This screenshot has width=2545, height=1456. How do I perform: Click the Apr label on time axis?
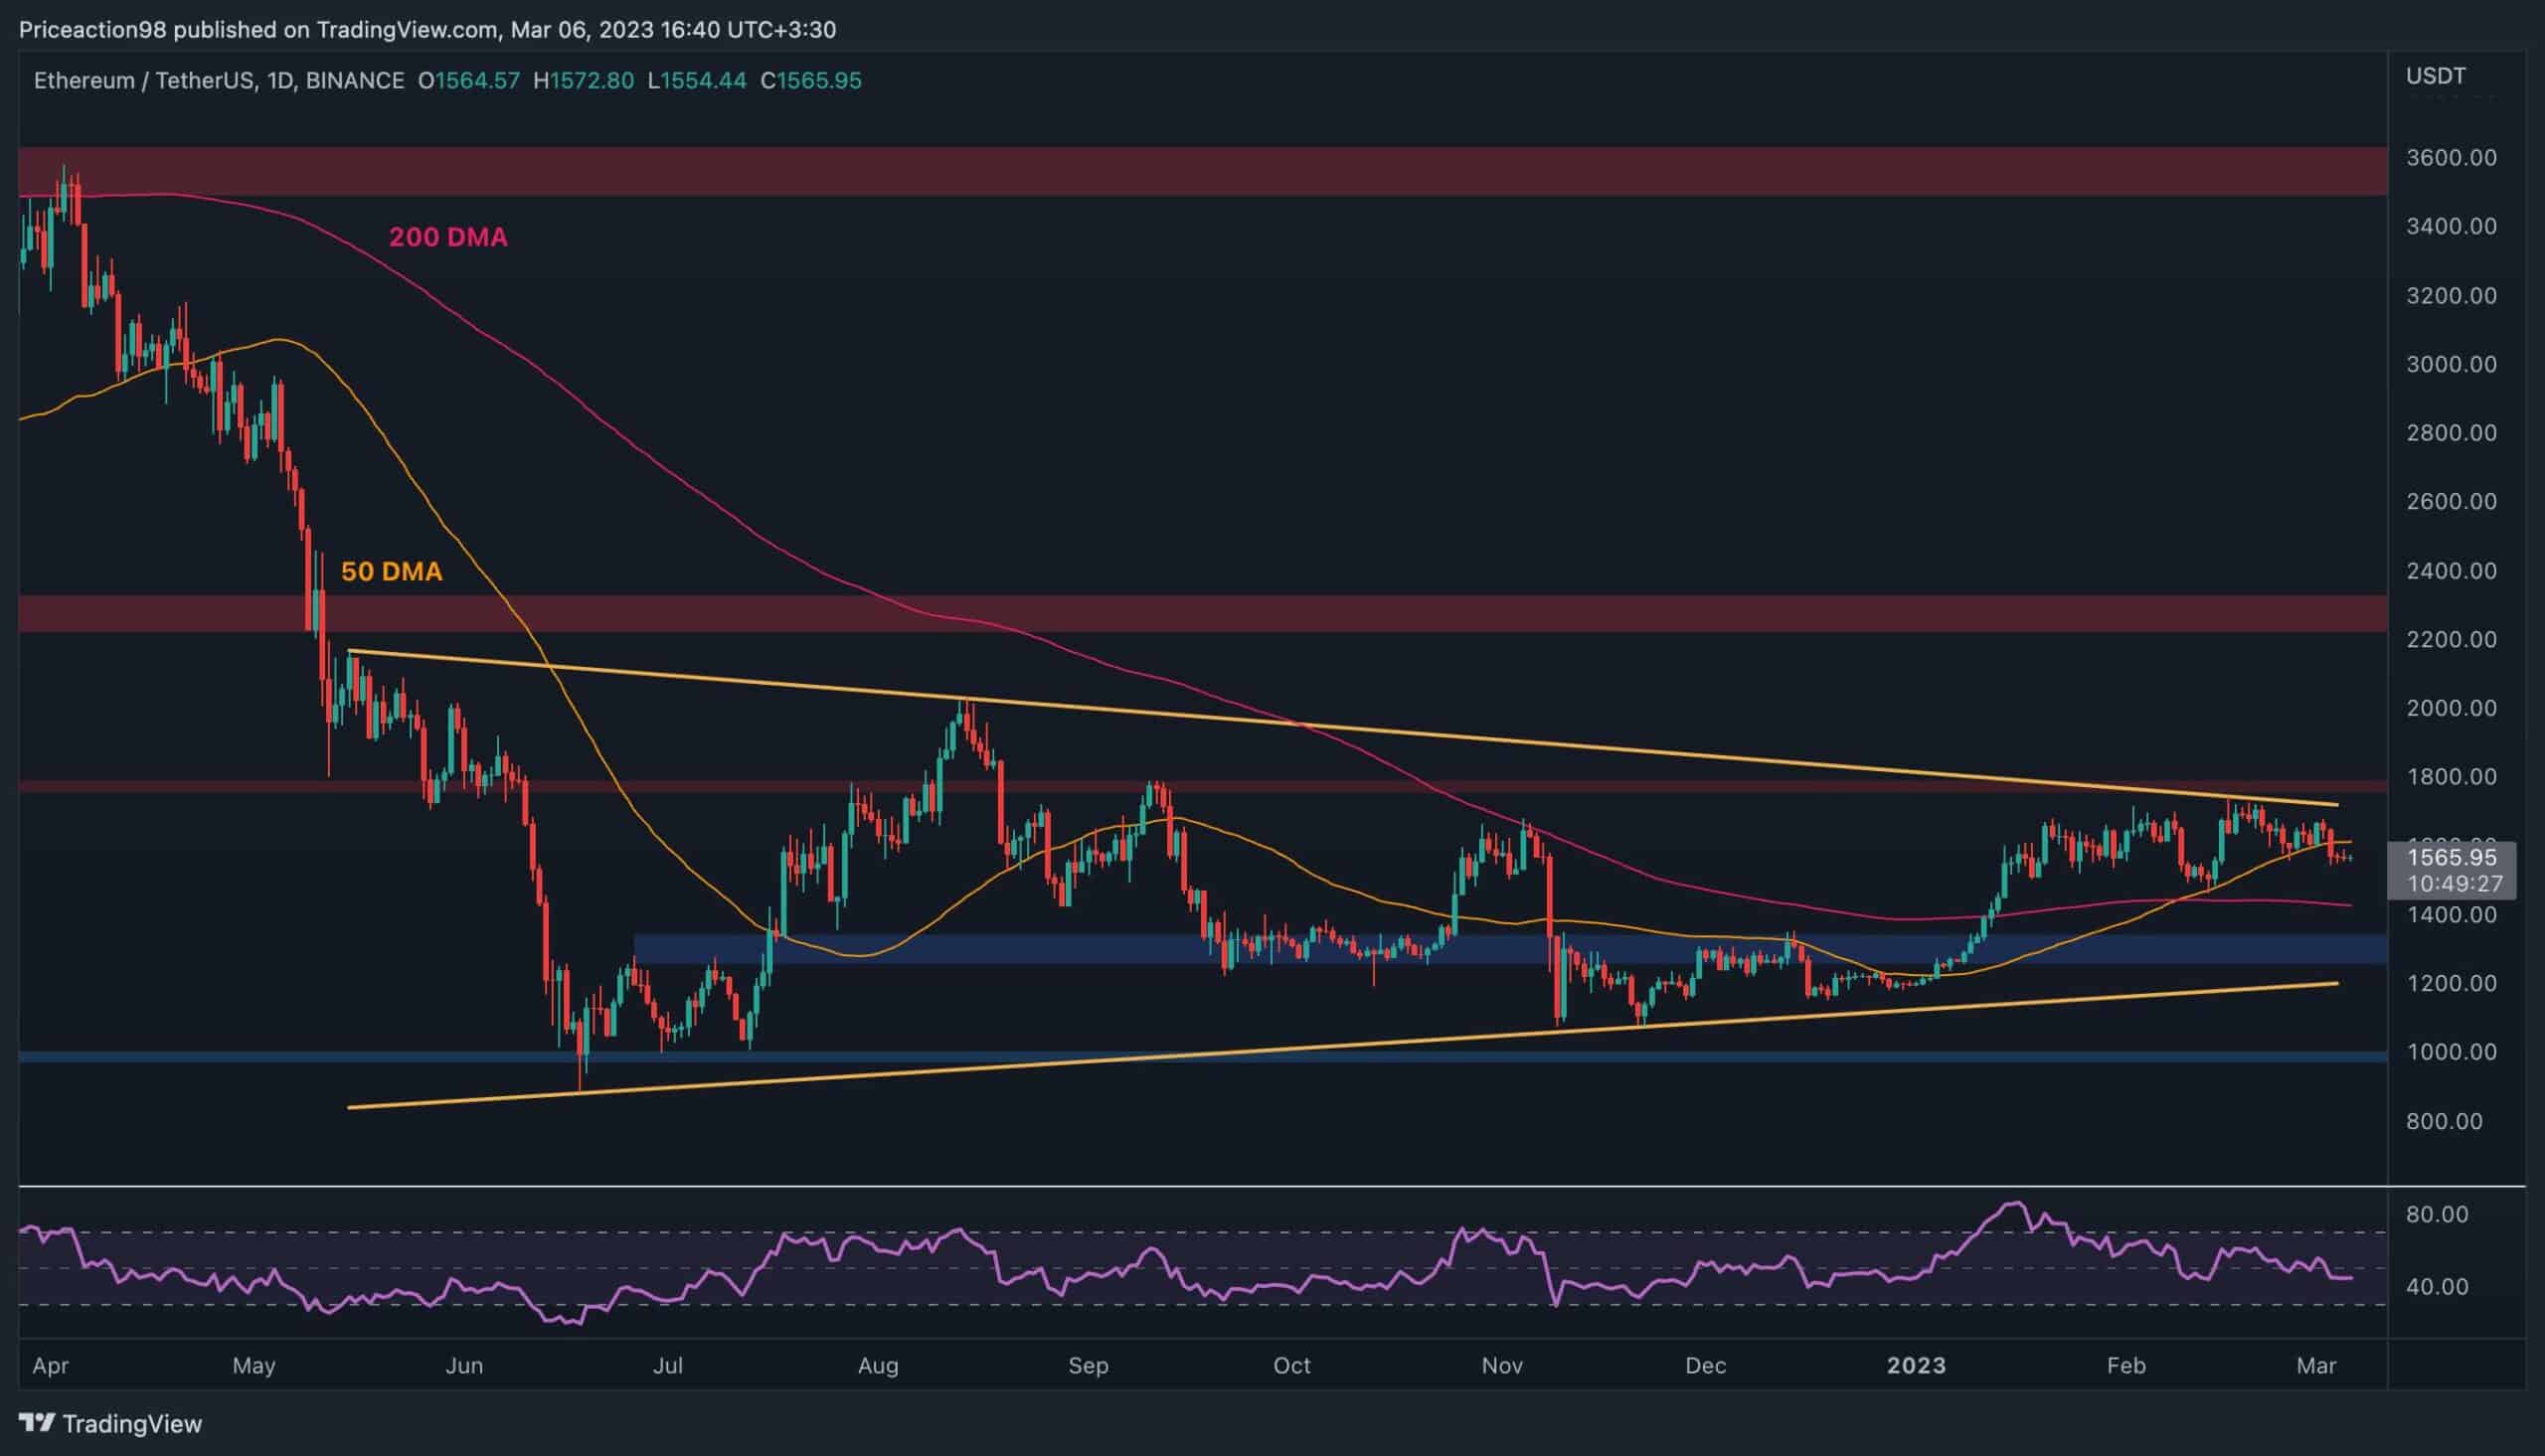[50, 1366]
